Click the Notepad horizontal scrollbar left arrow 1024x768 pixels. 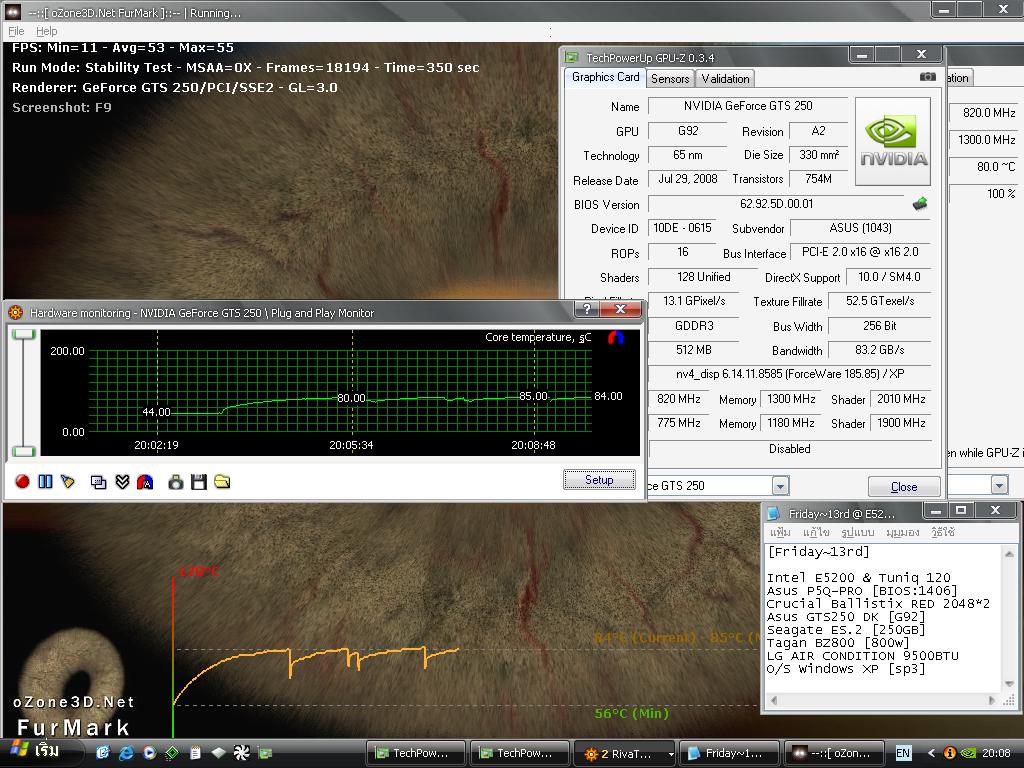click(774, 701)
